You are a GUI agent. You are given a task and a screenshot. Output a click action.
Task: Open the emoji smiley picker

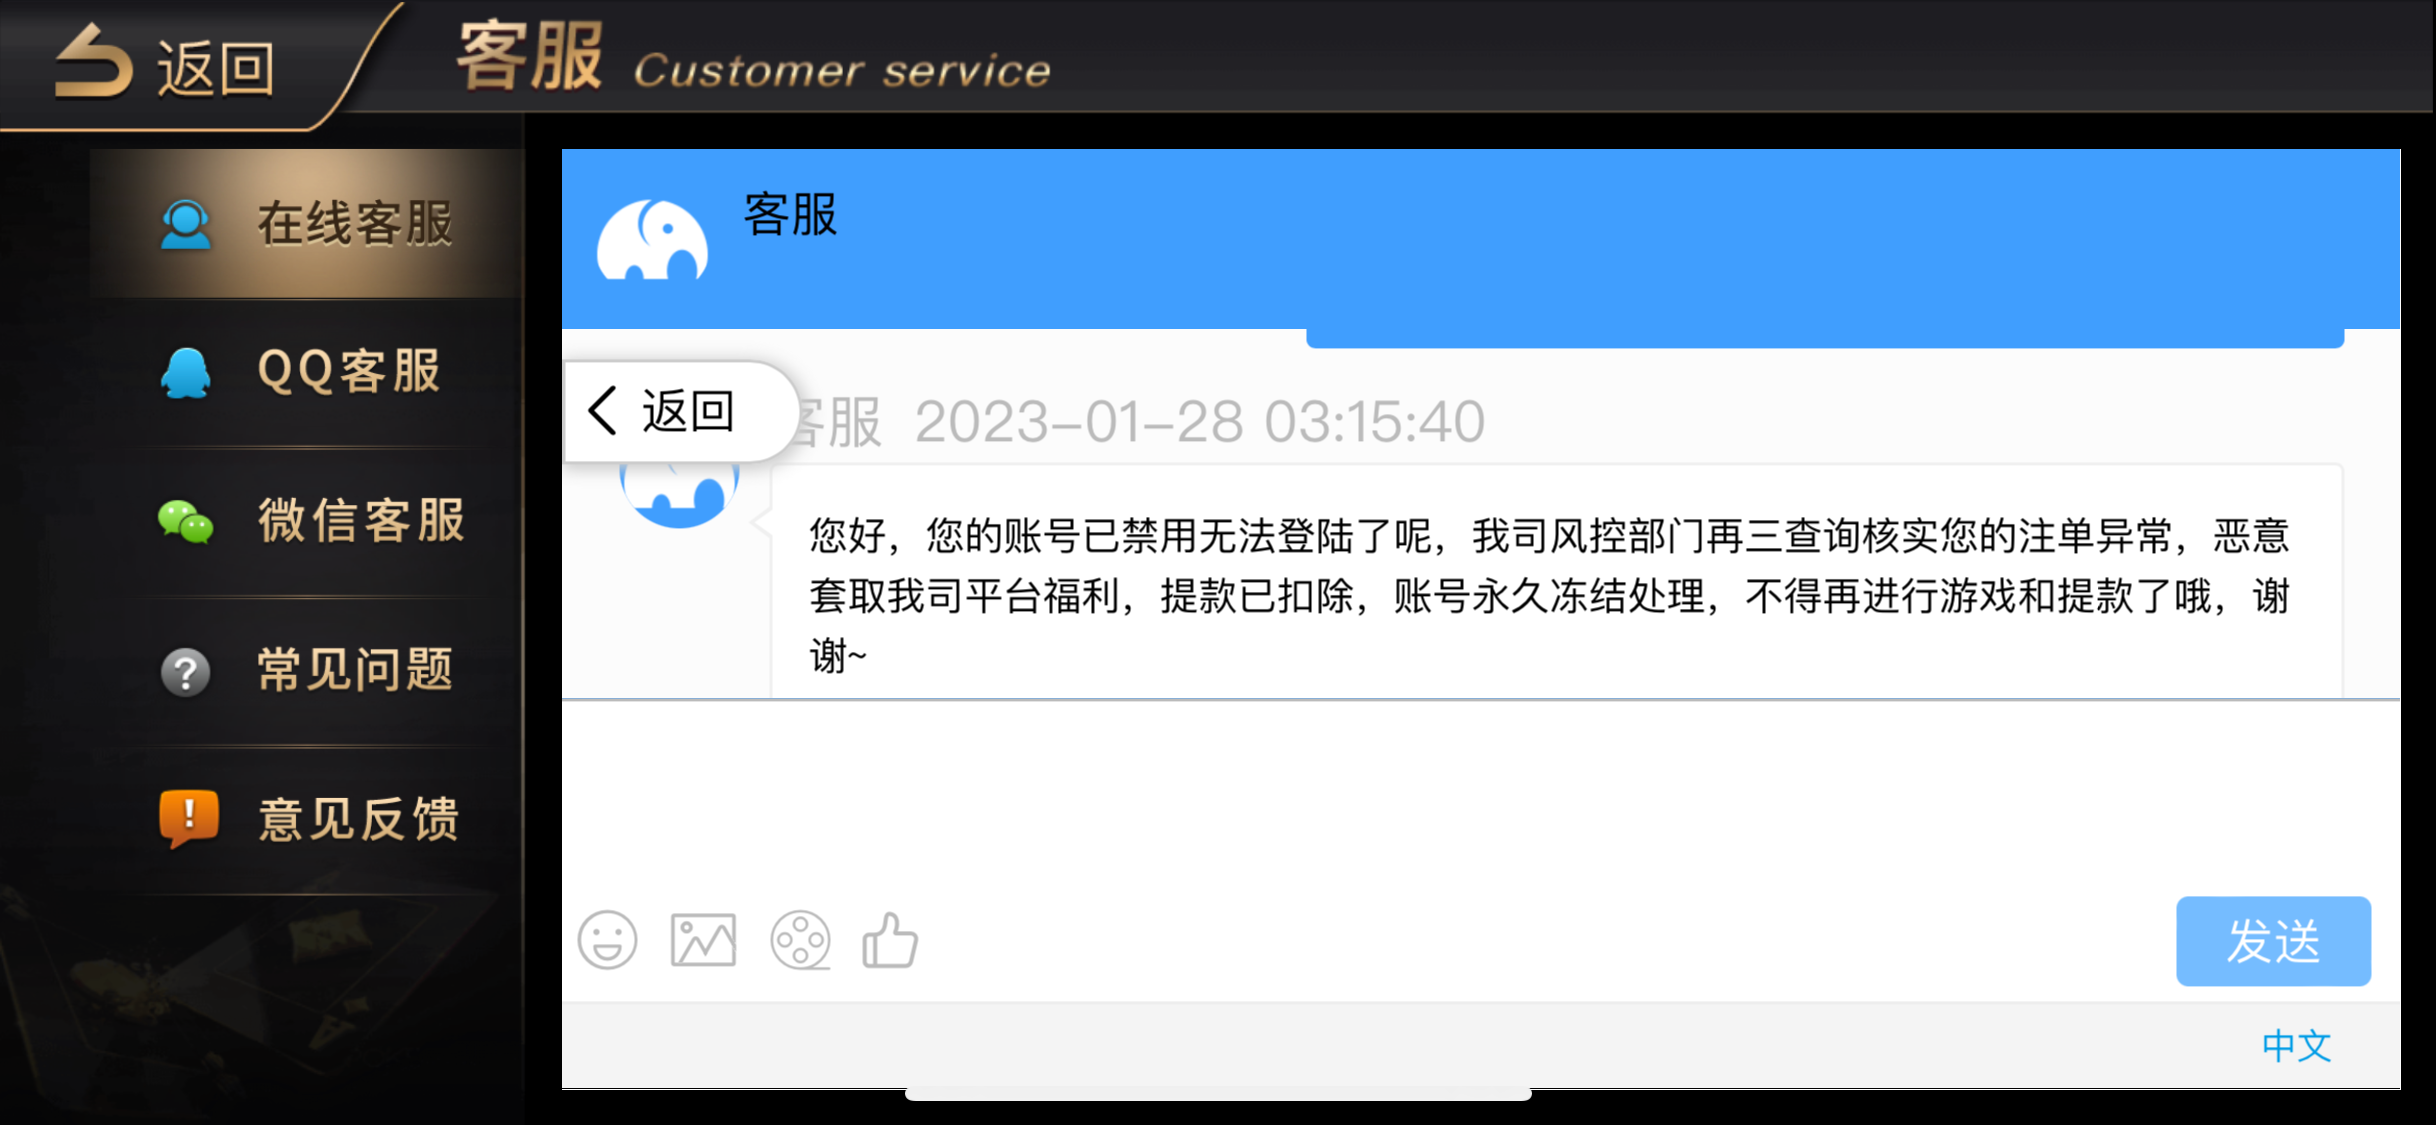[607, 940]
